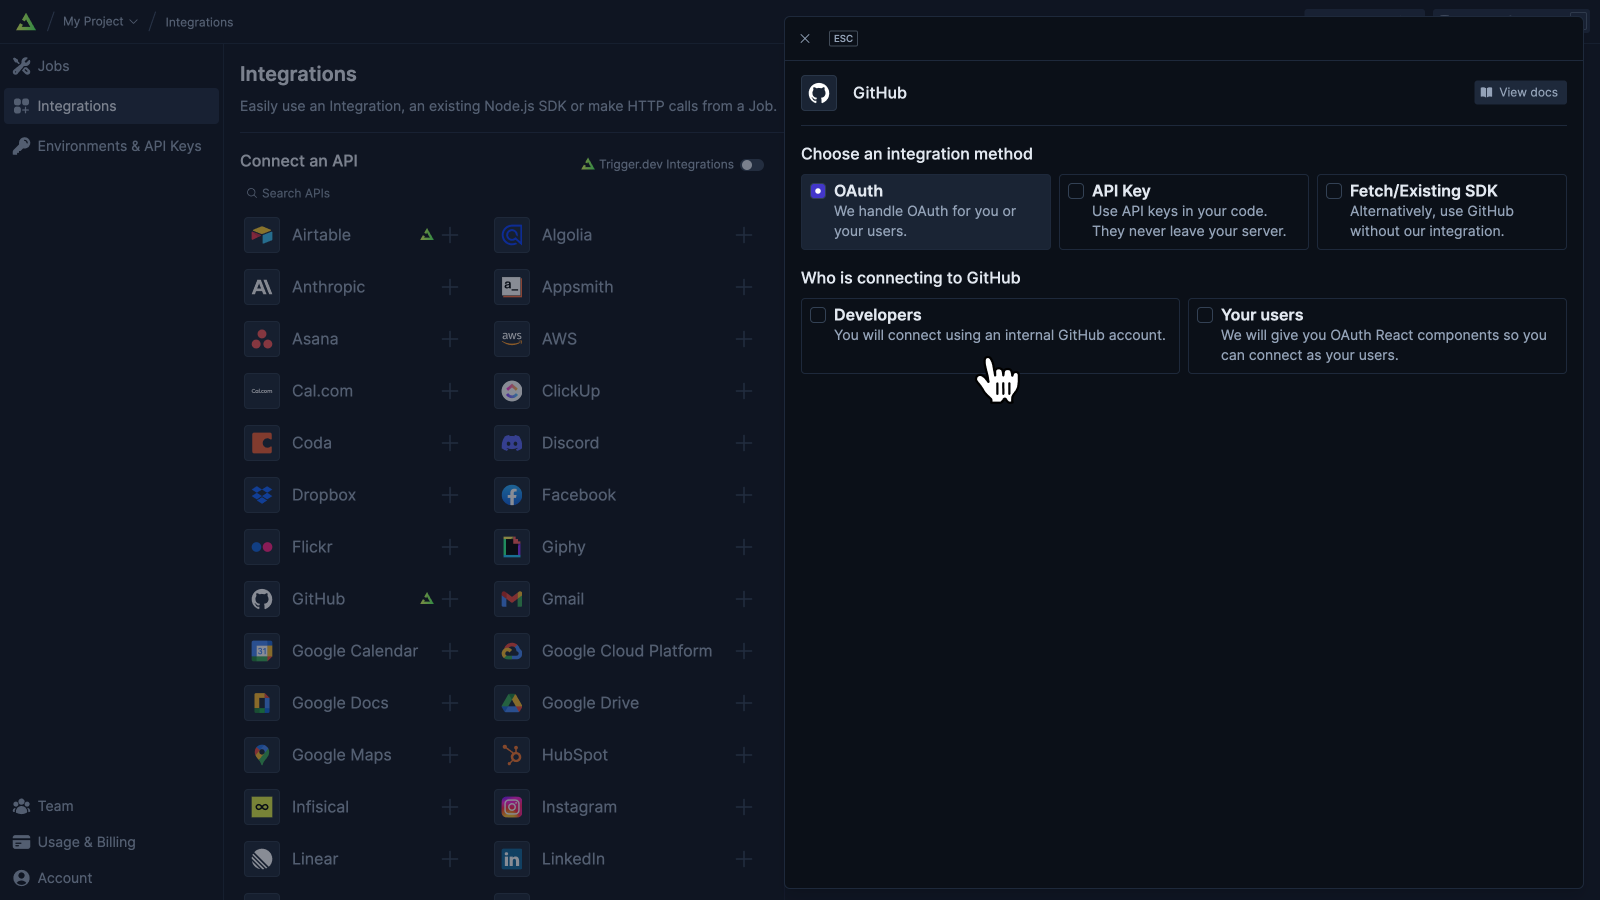Add the Gmail integration with plus icon
Viewport: 1600px width, 900px height.
744,599
